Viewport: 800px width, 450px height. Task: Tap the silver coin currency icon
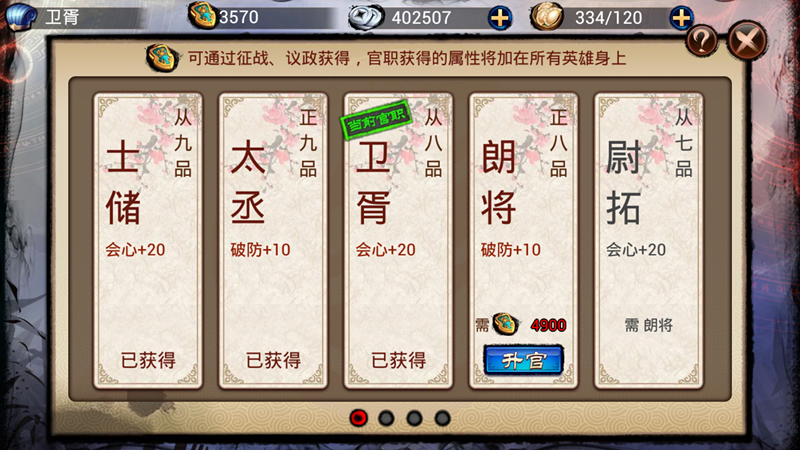pyautogui.click(x=365, y=17)
